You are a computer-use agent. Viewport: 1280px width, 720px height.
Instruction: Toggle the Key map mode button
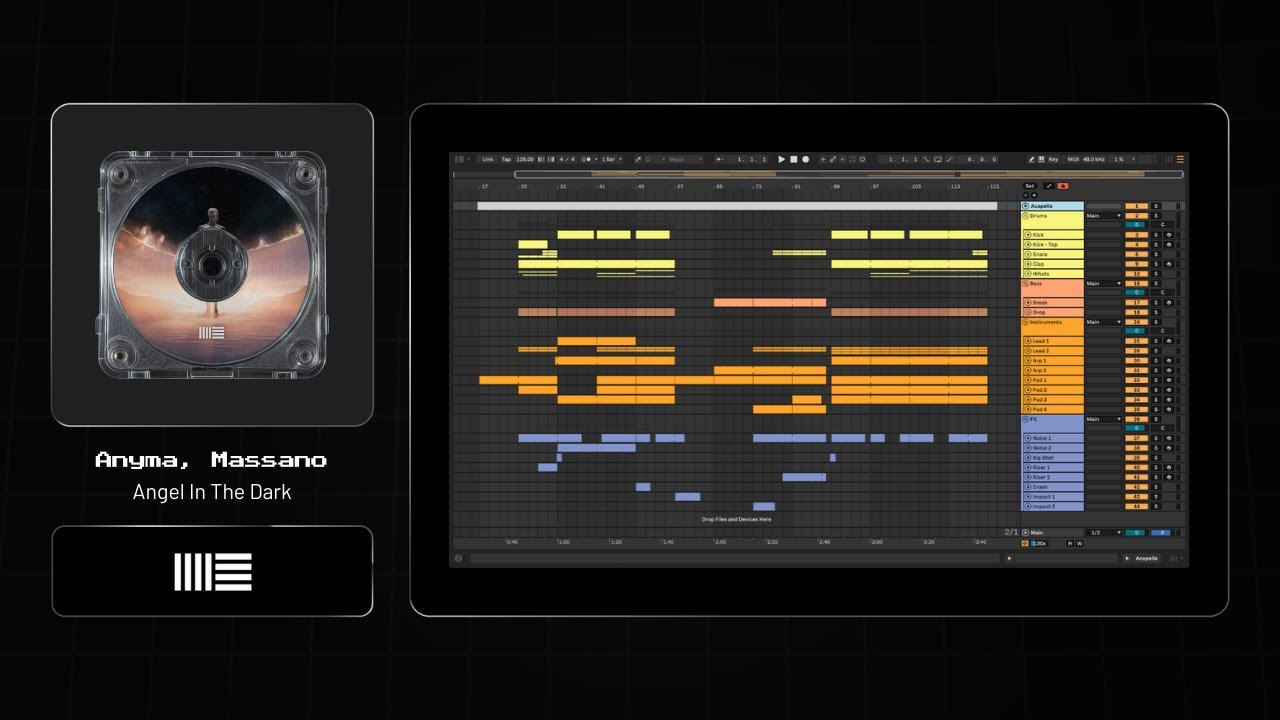[x=1053, y=159]
